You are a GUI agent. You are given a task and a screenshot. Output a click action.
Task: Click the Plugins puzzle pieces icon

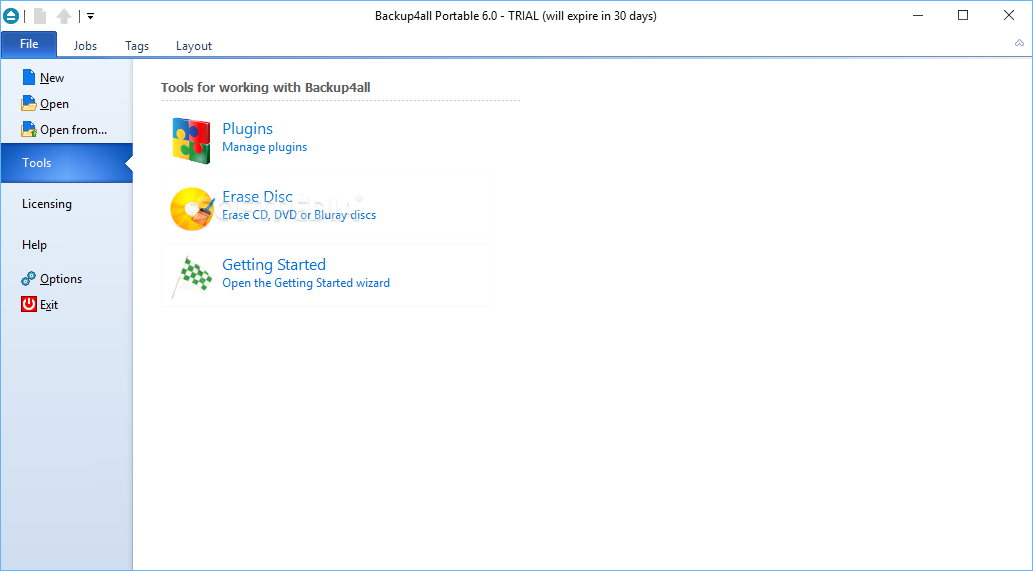click(x=191, y=140)
